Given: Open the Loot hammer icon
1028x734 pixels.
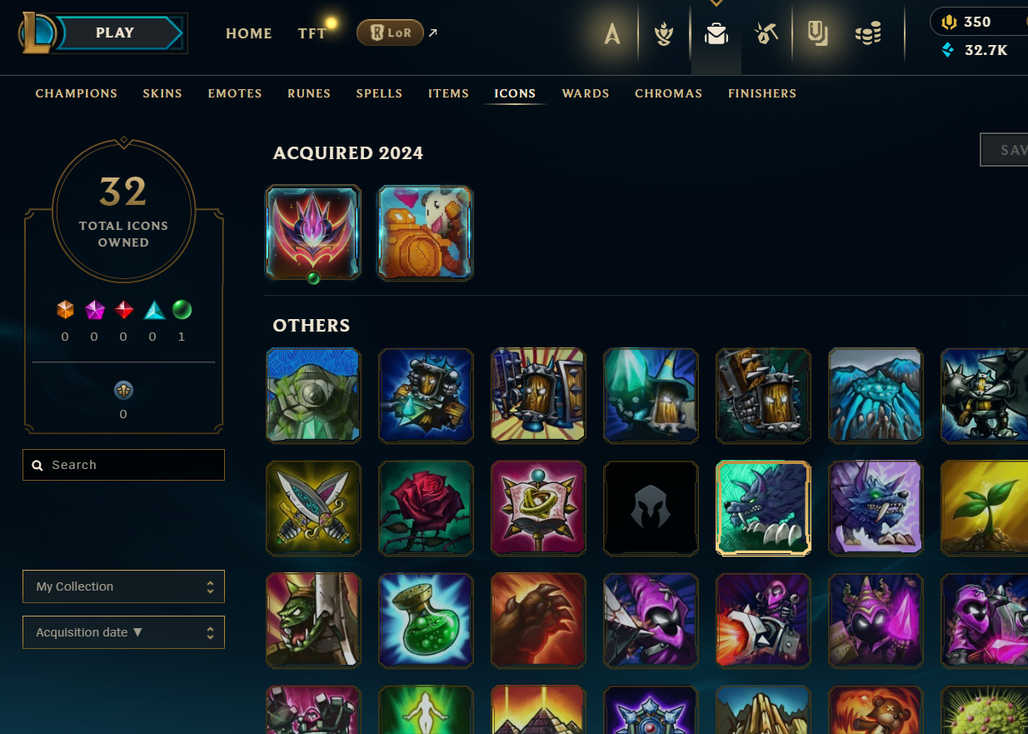Looking at the screenshot, I should click(766, 33).
